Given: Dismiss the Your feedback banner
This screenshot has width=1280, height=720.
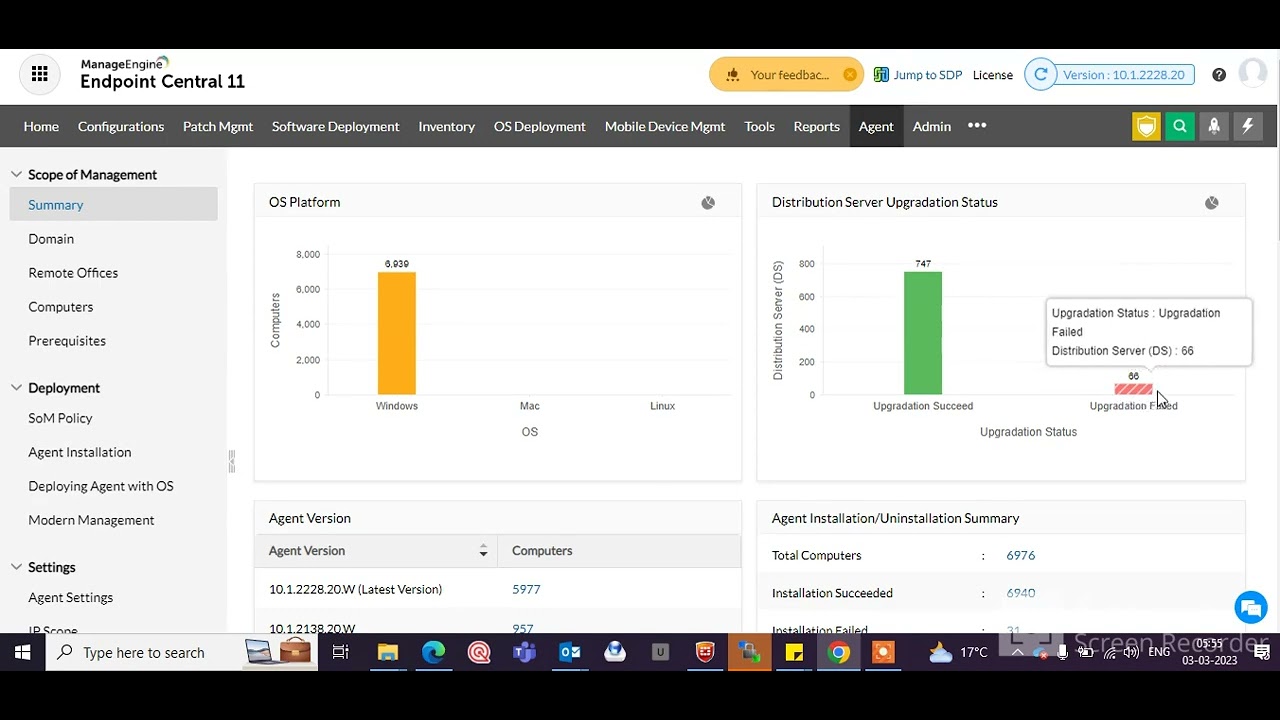Looking at the screenshot, I should tap(849, 74).
